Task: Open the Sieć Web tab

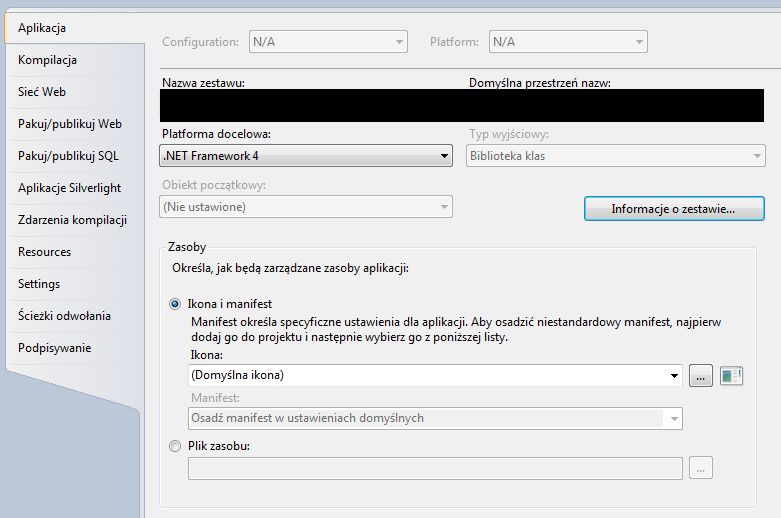Action: [76, 92]
